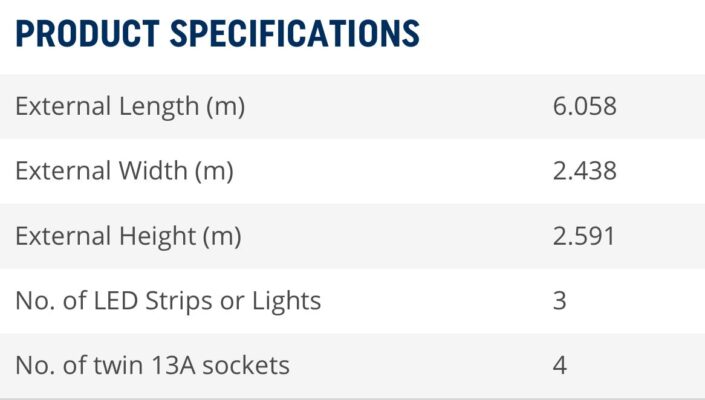
Task: Click the twin sockets count value 4
Action: pos(559,365)
